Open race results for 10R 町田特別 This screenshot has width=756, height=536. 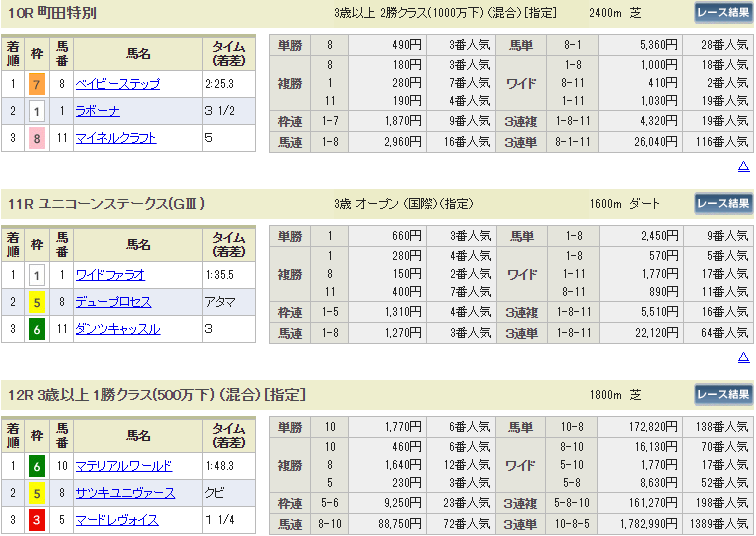pos(723,13)
